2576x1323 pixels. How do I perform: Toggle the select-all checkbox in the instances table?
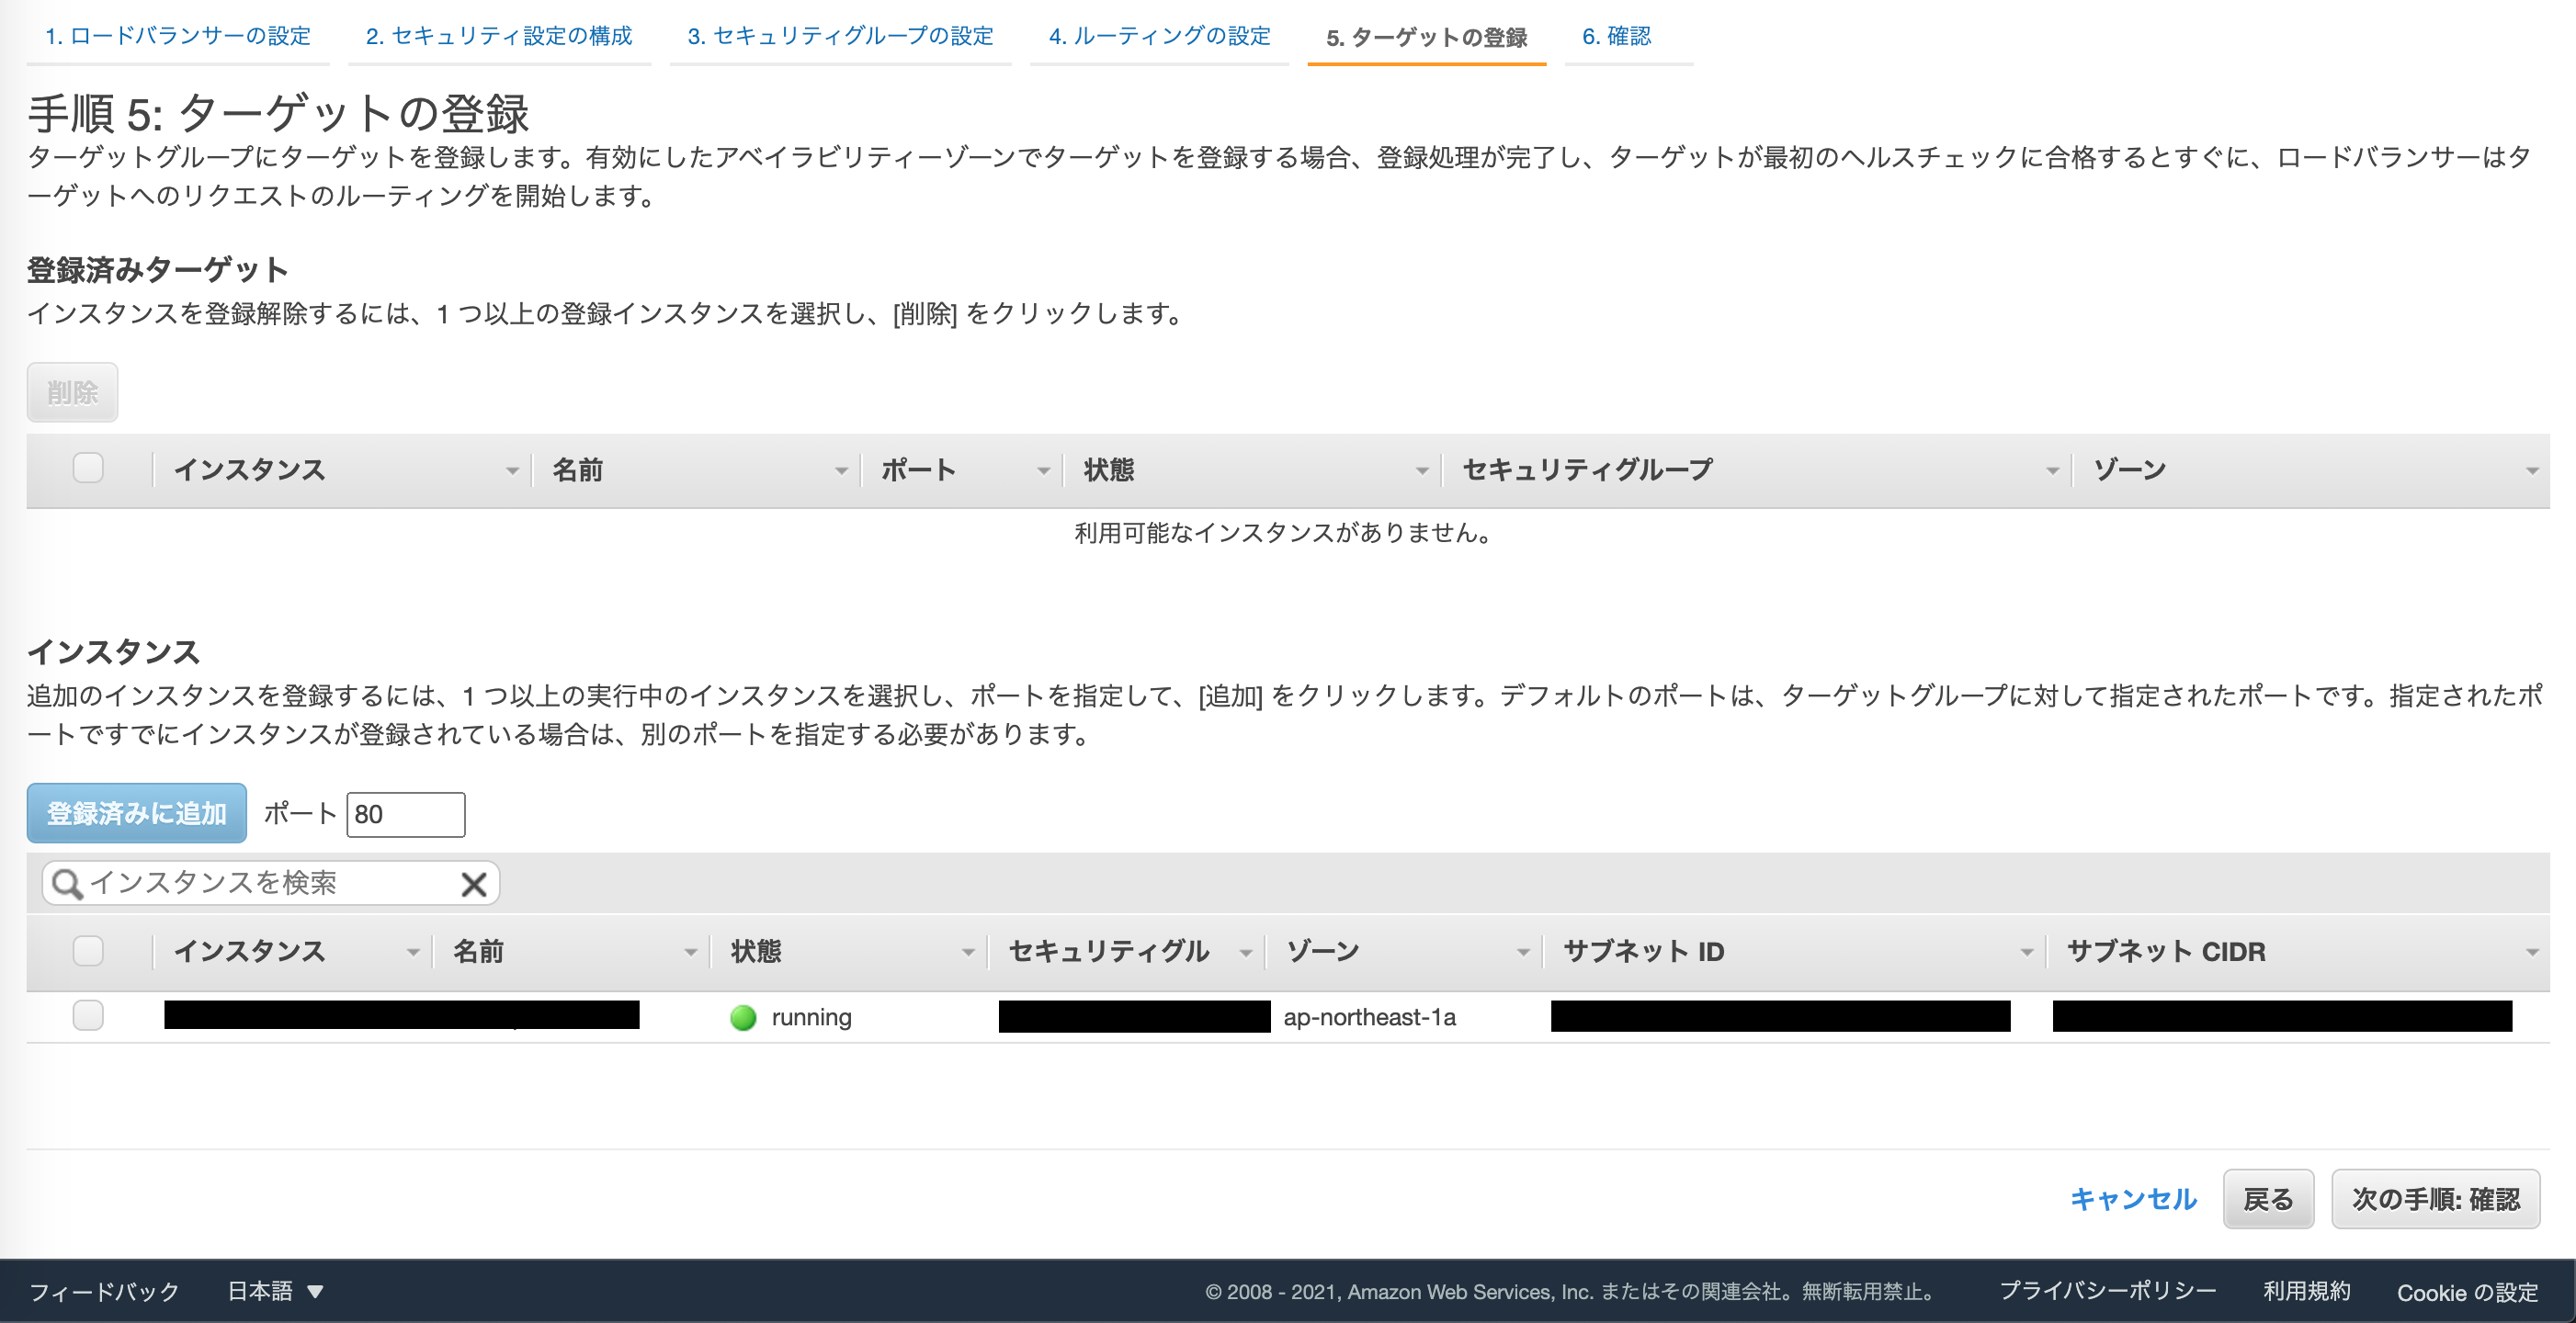pos(88,951)
